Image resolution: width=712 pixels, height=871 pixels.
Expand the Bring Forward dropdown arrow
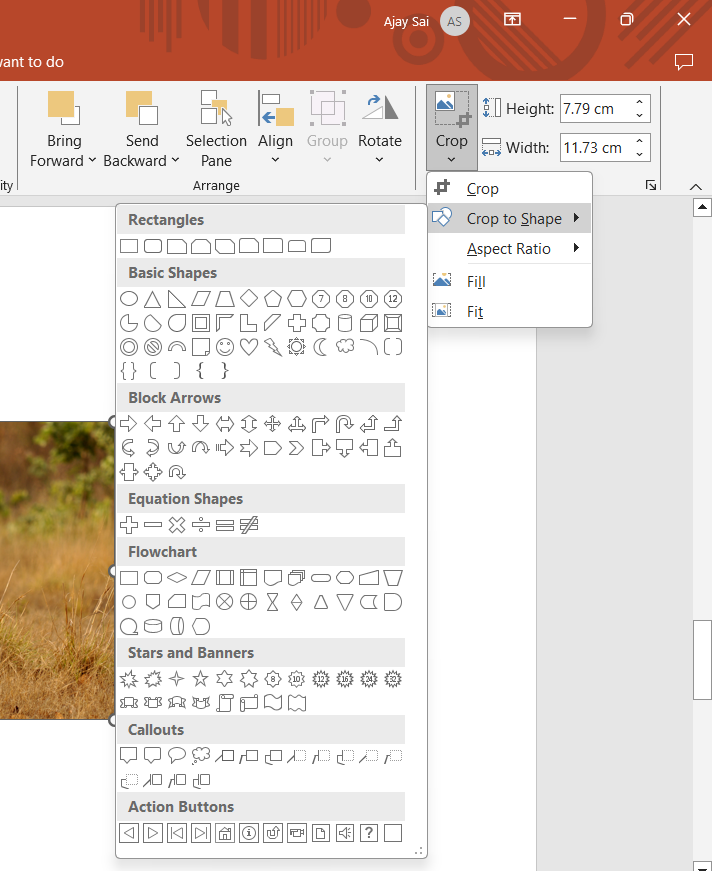92,161
